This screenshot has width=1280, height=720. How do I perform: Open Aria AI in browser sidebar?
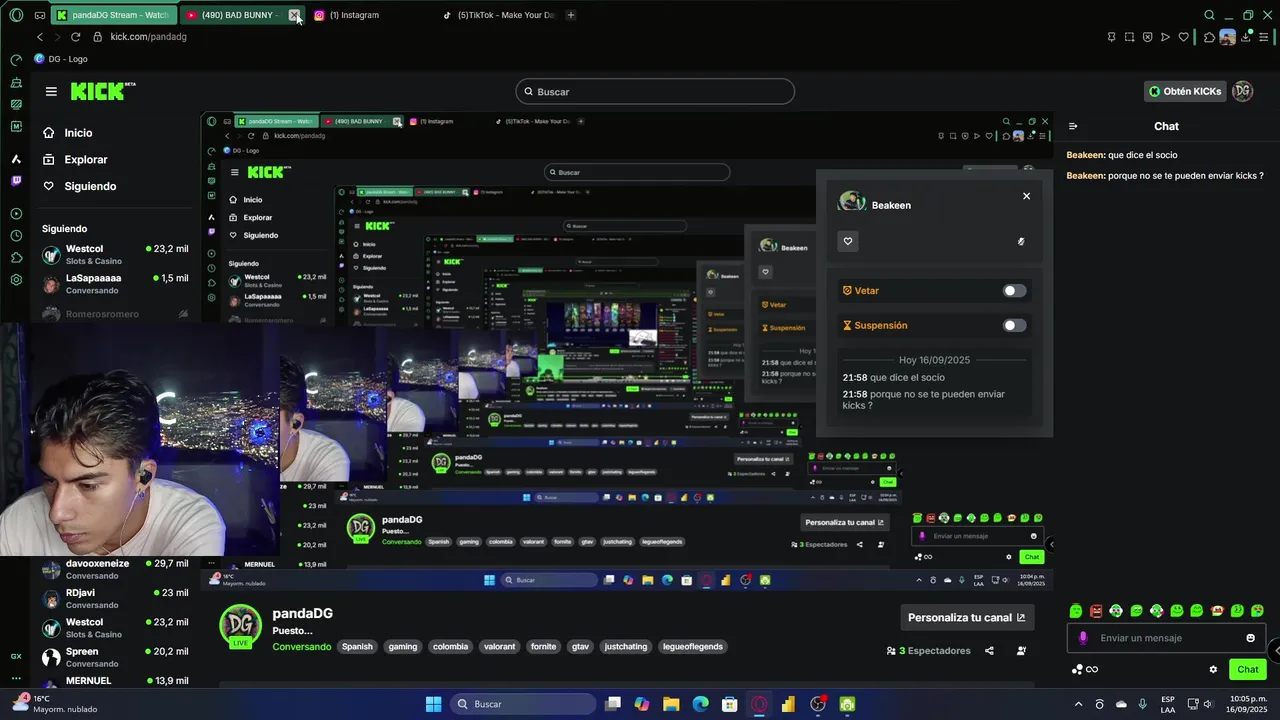pyautogui.click(x=16, y=159)
